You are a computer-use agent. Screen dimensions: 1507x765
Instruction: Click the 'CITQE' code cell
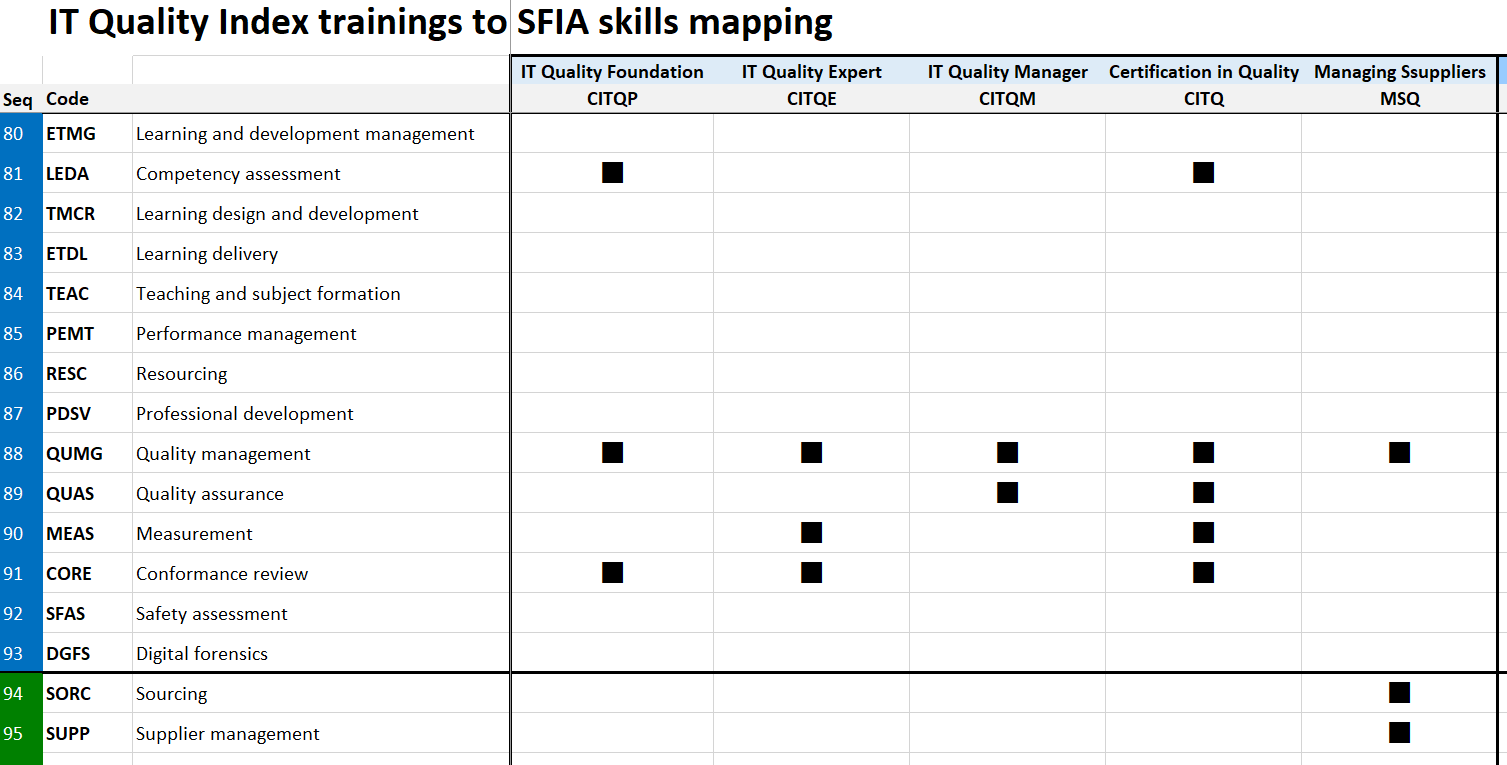click(x=812, y=99)
